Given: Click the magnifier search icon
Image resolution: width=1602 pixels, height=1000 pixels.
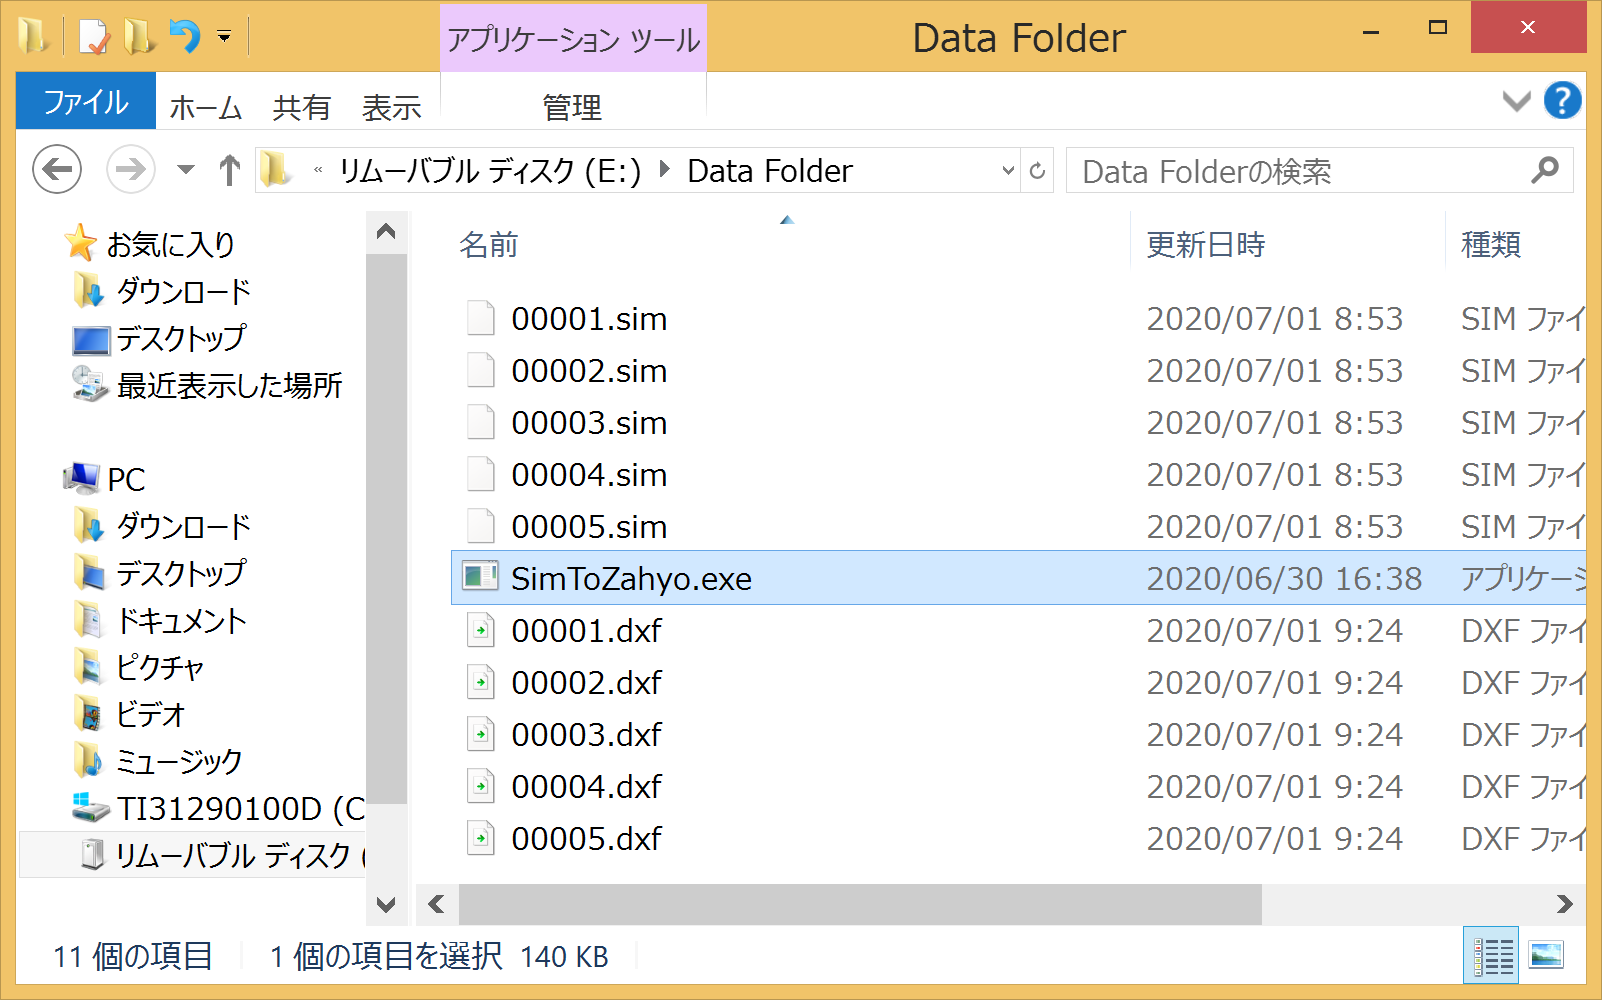Looking at the screenshot, I should point(1545,170).
